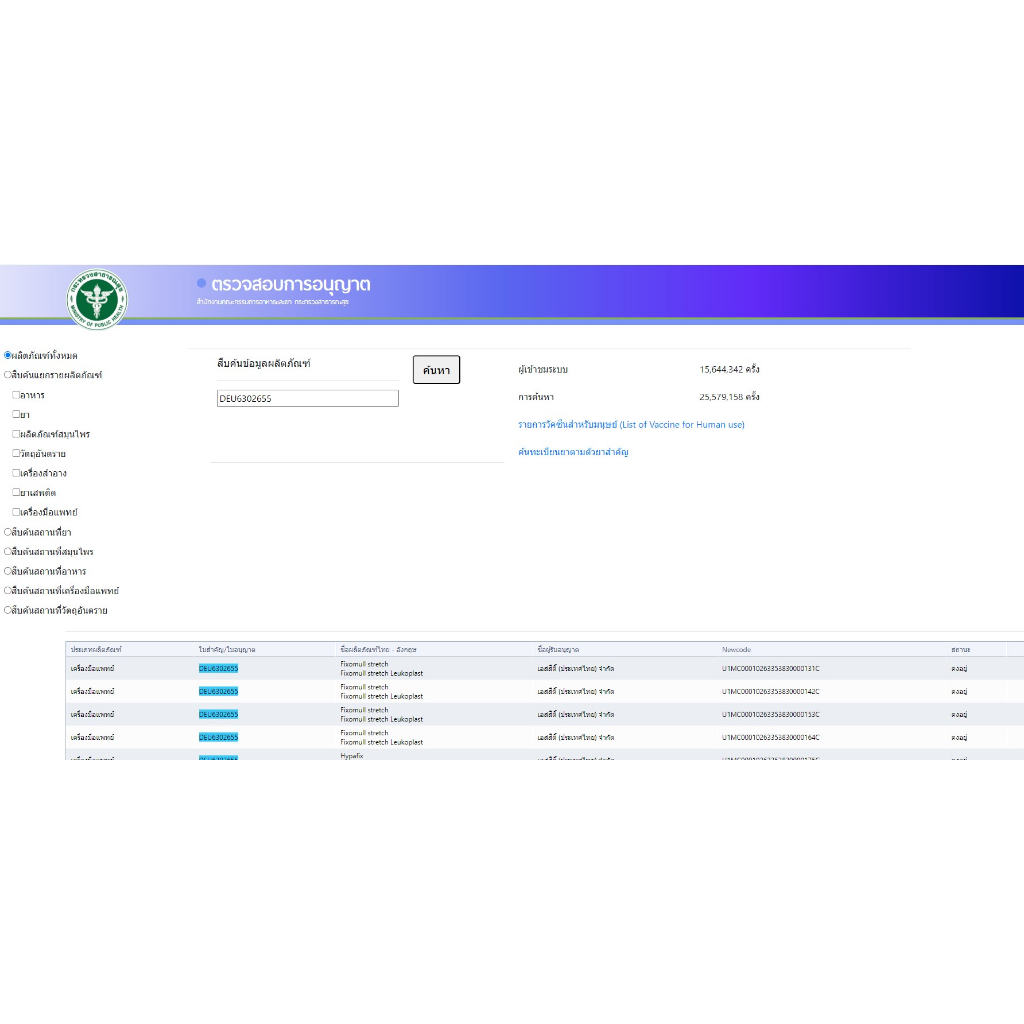Select the สืบค้นแยกรายผลิตภัณฑ์ radio option
This screenshot has width=1024, height=1024.
tap(8, 375)
